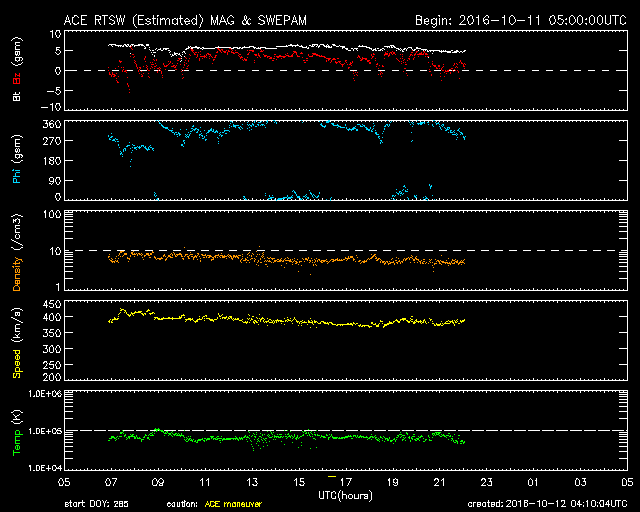
Task: Click the '19' hour tick label
Action: point(393,483)
